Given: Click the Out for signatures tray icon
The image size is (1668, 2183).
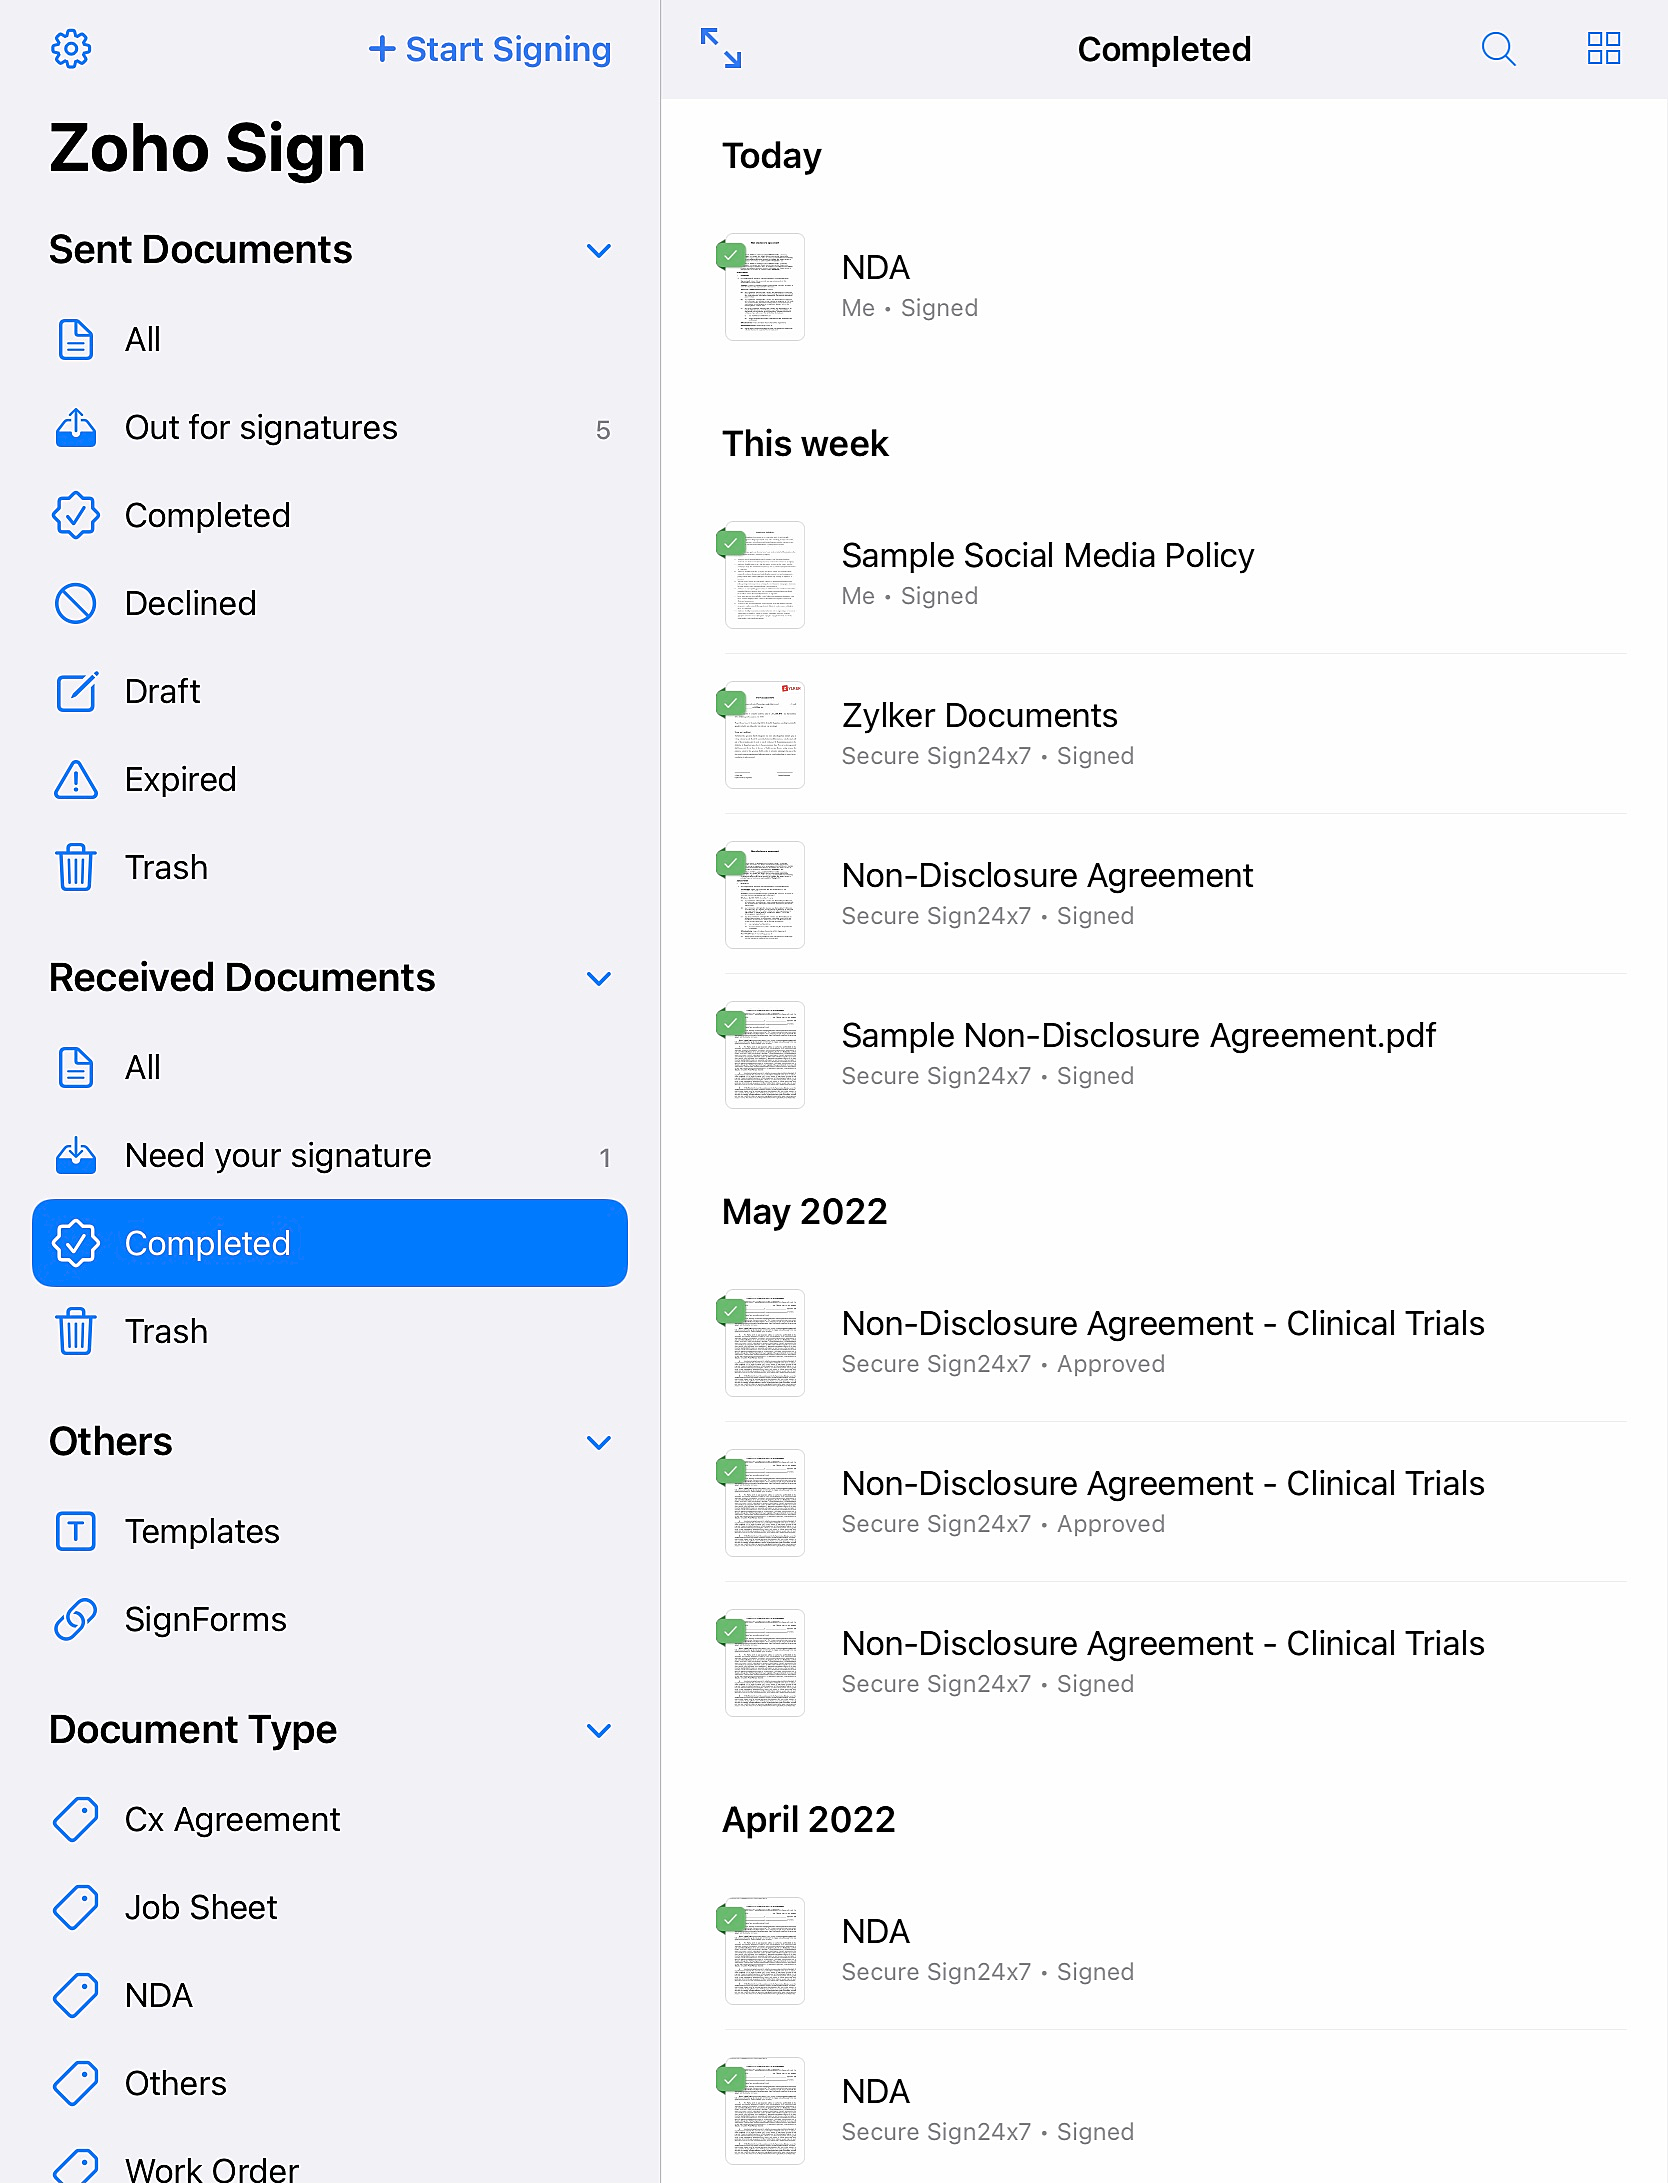Looking at the screenshot, I should click(x=76, y=427).
